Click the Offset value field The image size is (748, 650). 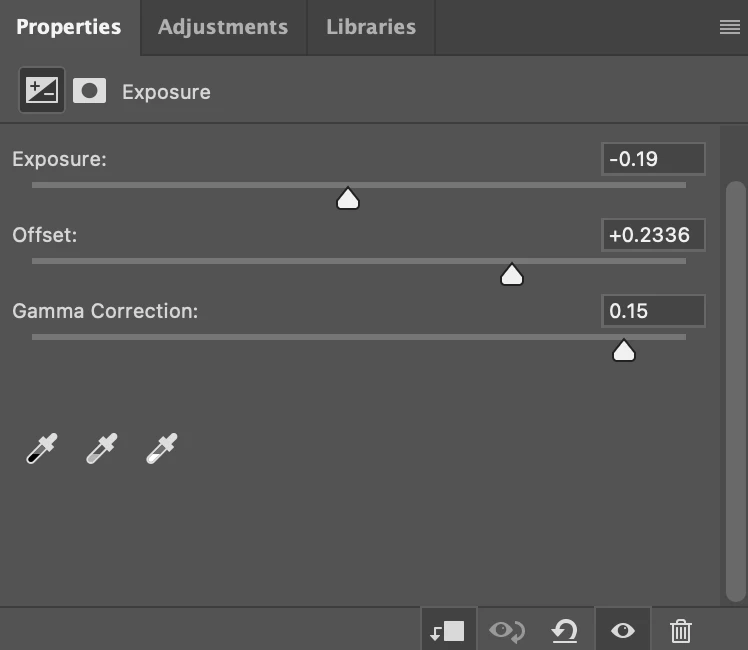point(653,235)
